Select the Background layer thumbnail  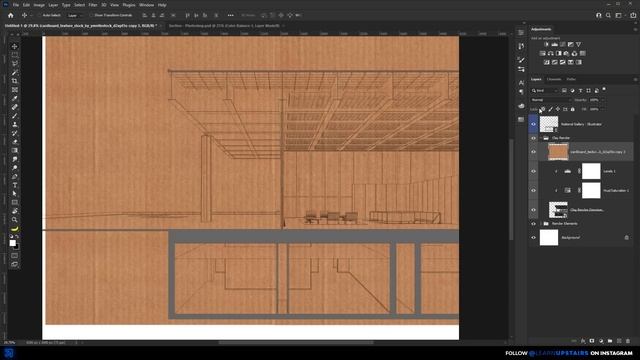coord(549,238)
